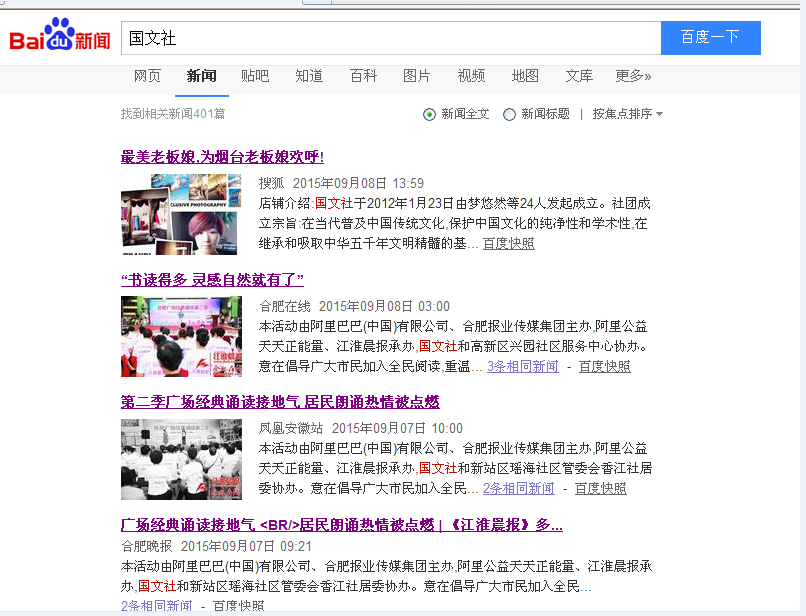The width and height of the screenshot is (806, 616).
Task: Open the 视频 tab
Action: 471,76
